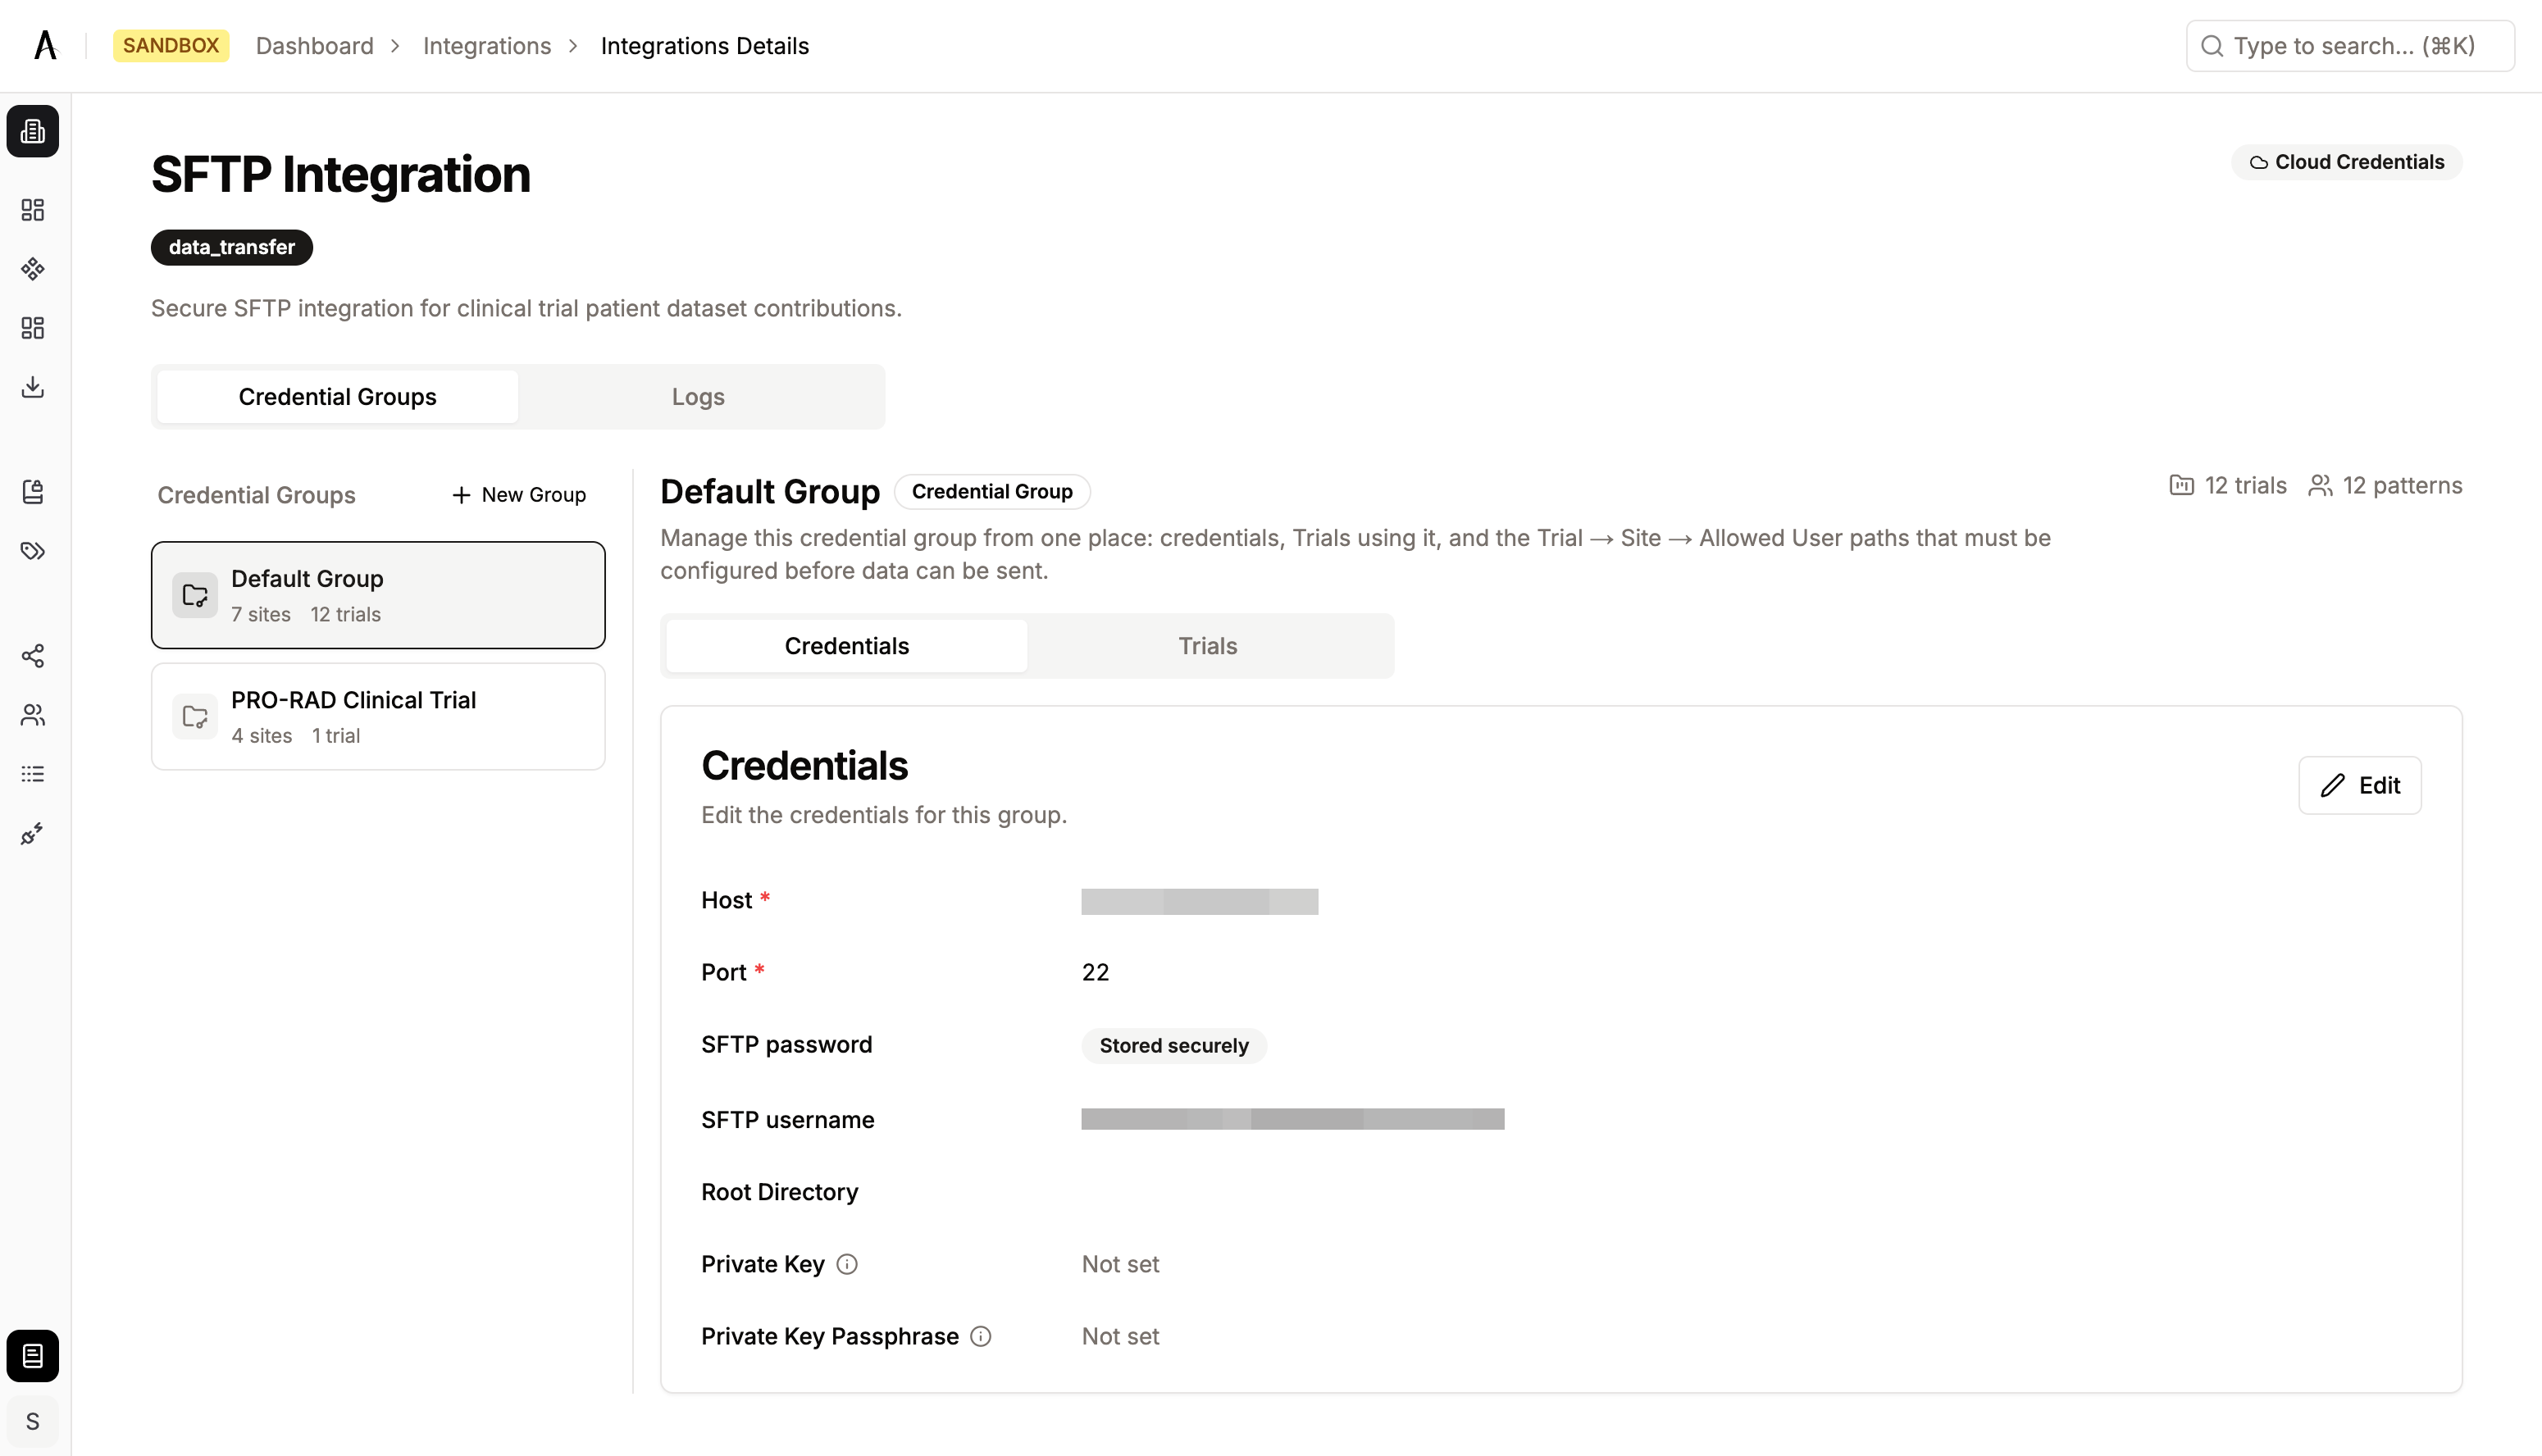The image size is (2542, 1456).
Task: Click the '12 patterns' count
Action: pos(2402,485)
